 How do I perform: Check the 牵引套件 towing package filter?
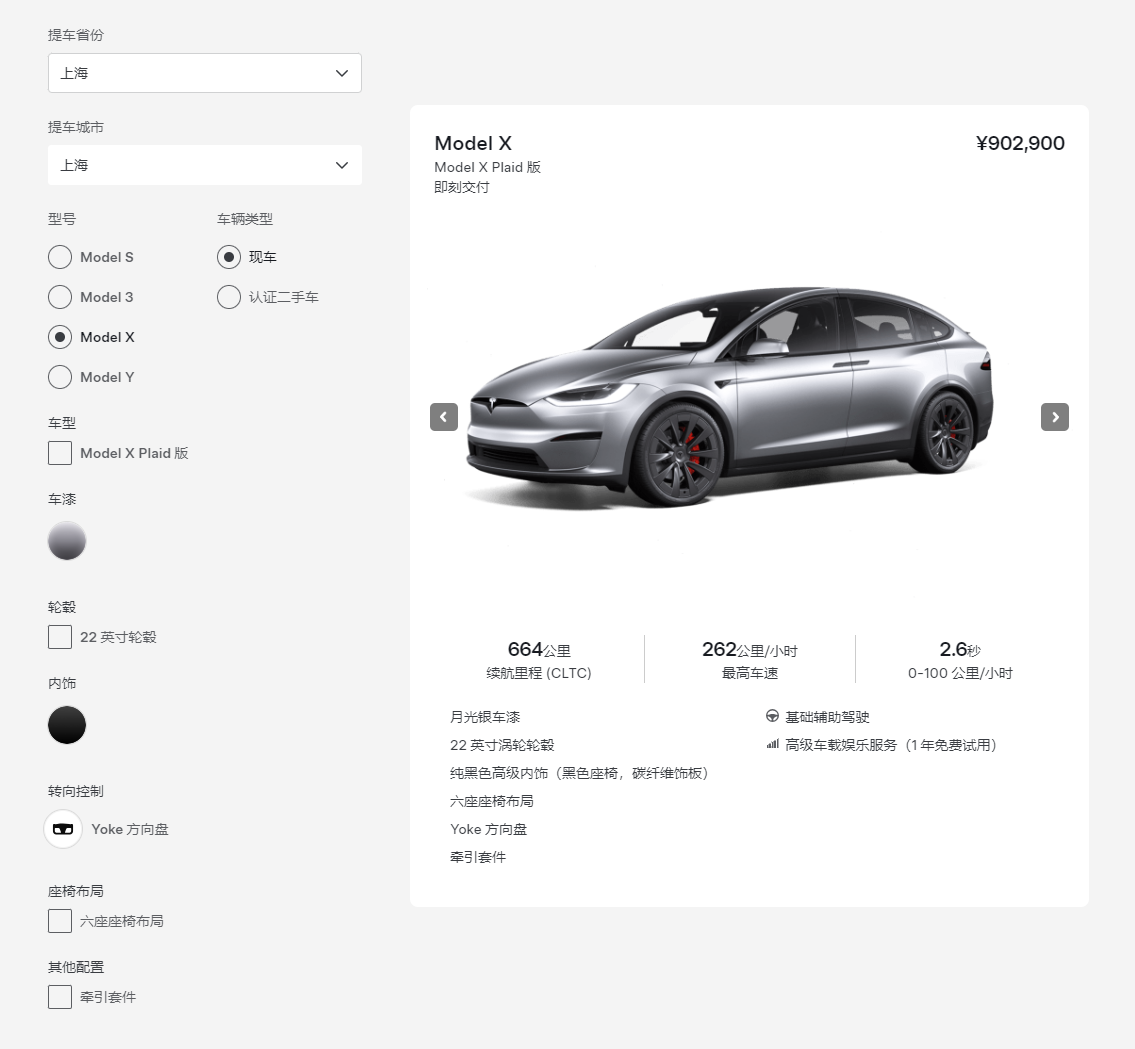click(x=59, y=997)
